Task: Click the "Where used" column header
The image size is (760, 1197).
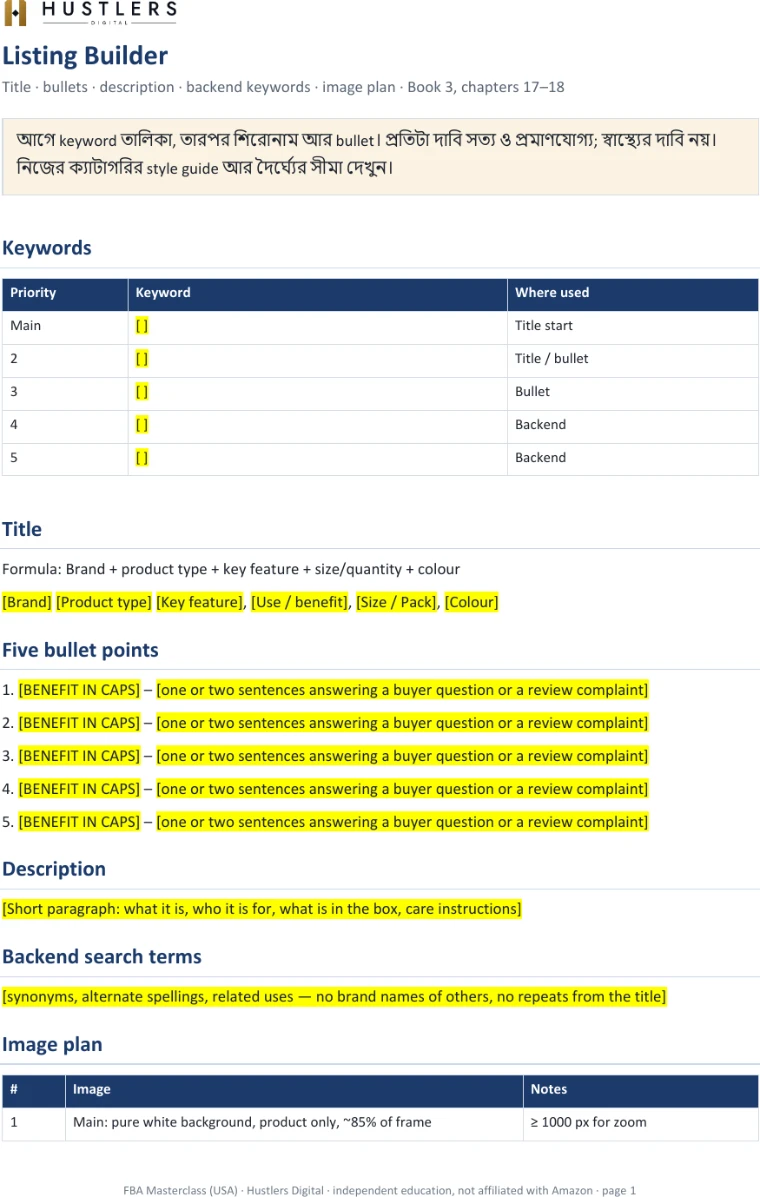Action: click(x=633, y=293)
